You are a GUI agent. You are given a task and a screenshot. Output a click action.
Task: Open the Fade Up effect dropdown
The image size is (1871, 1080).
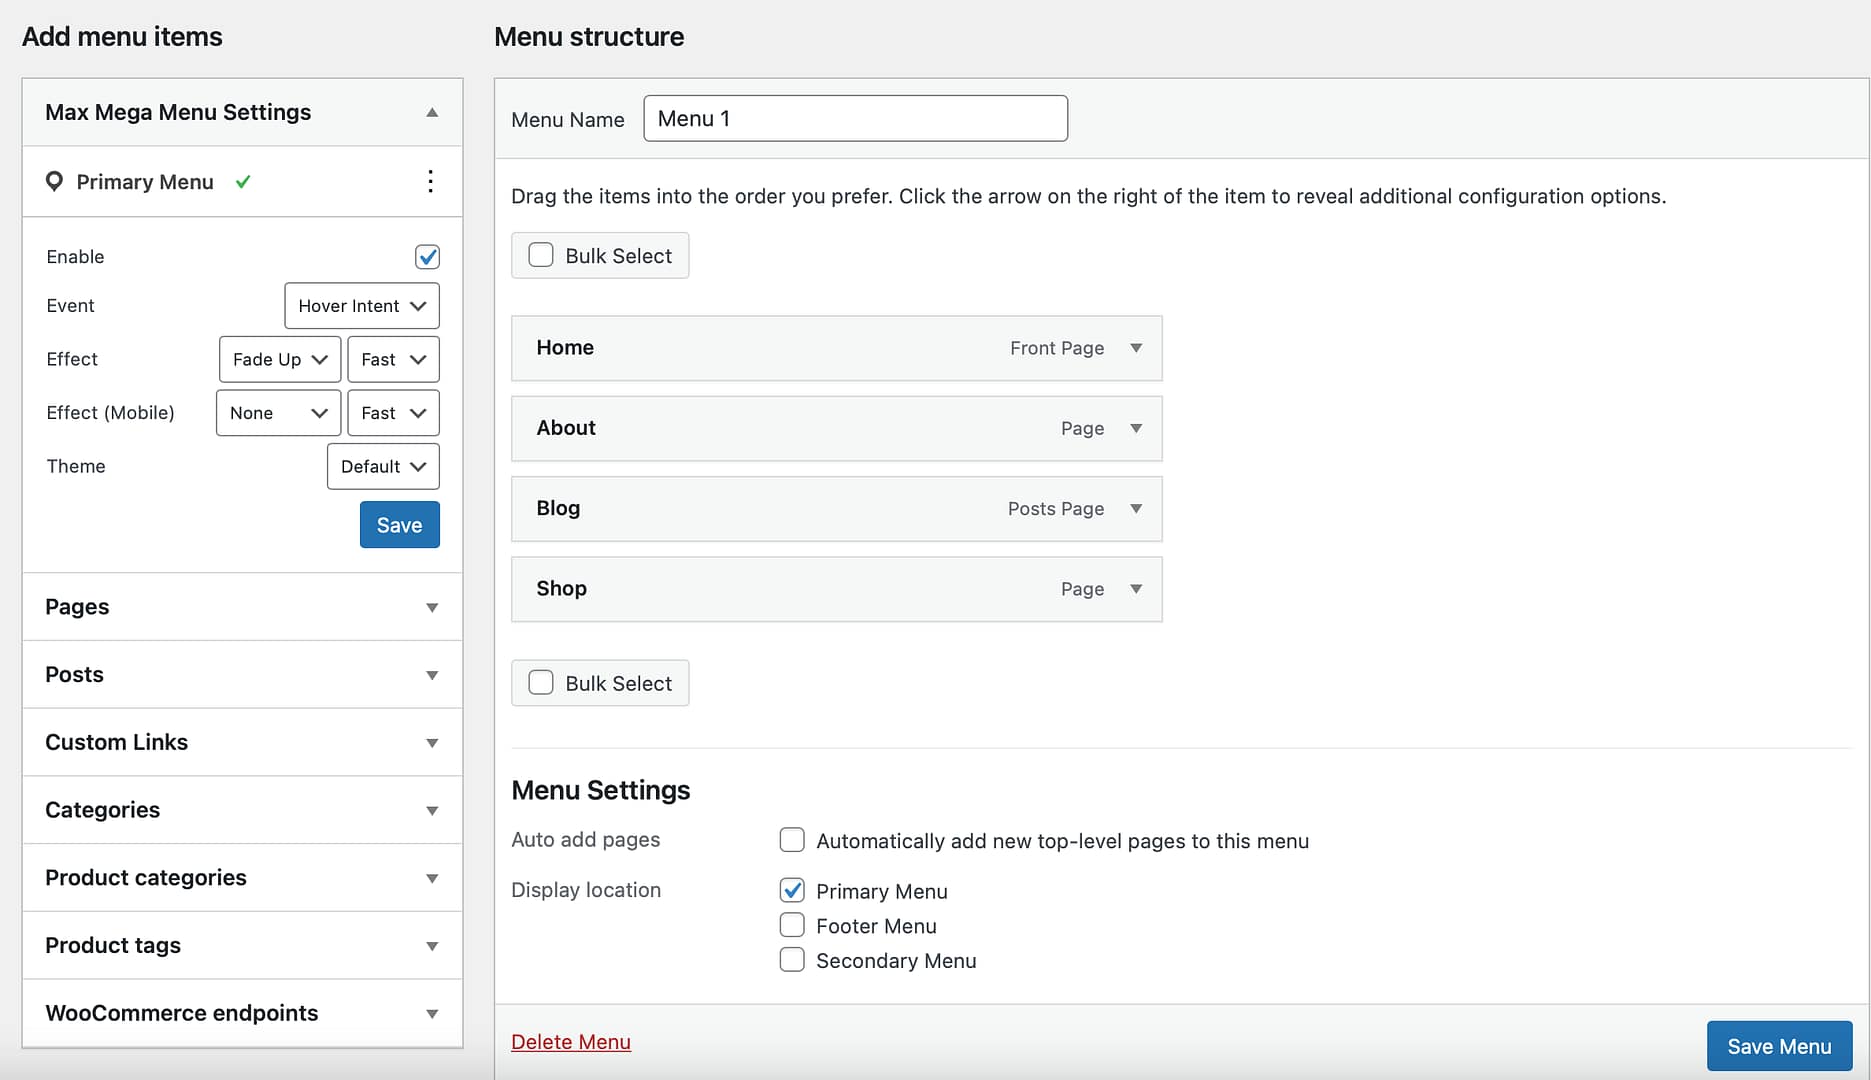(280, 359)
